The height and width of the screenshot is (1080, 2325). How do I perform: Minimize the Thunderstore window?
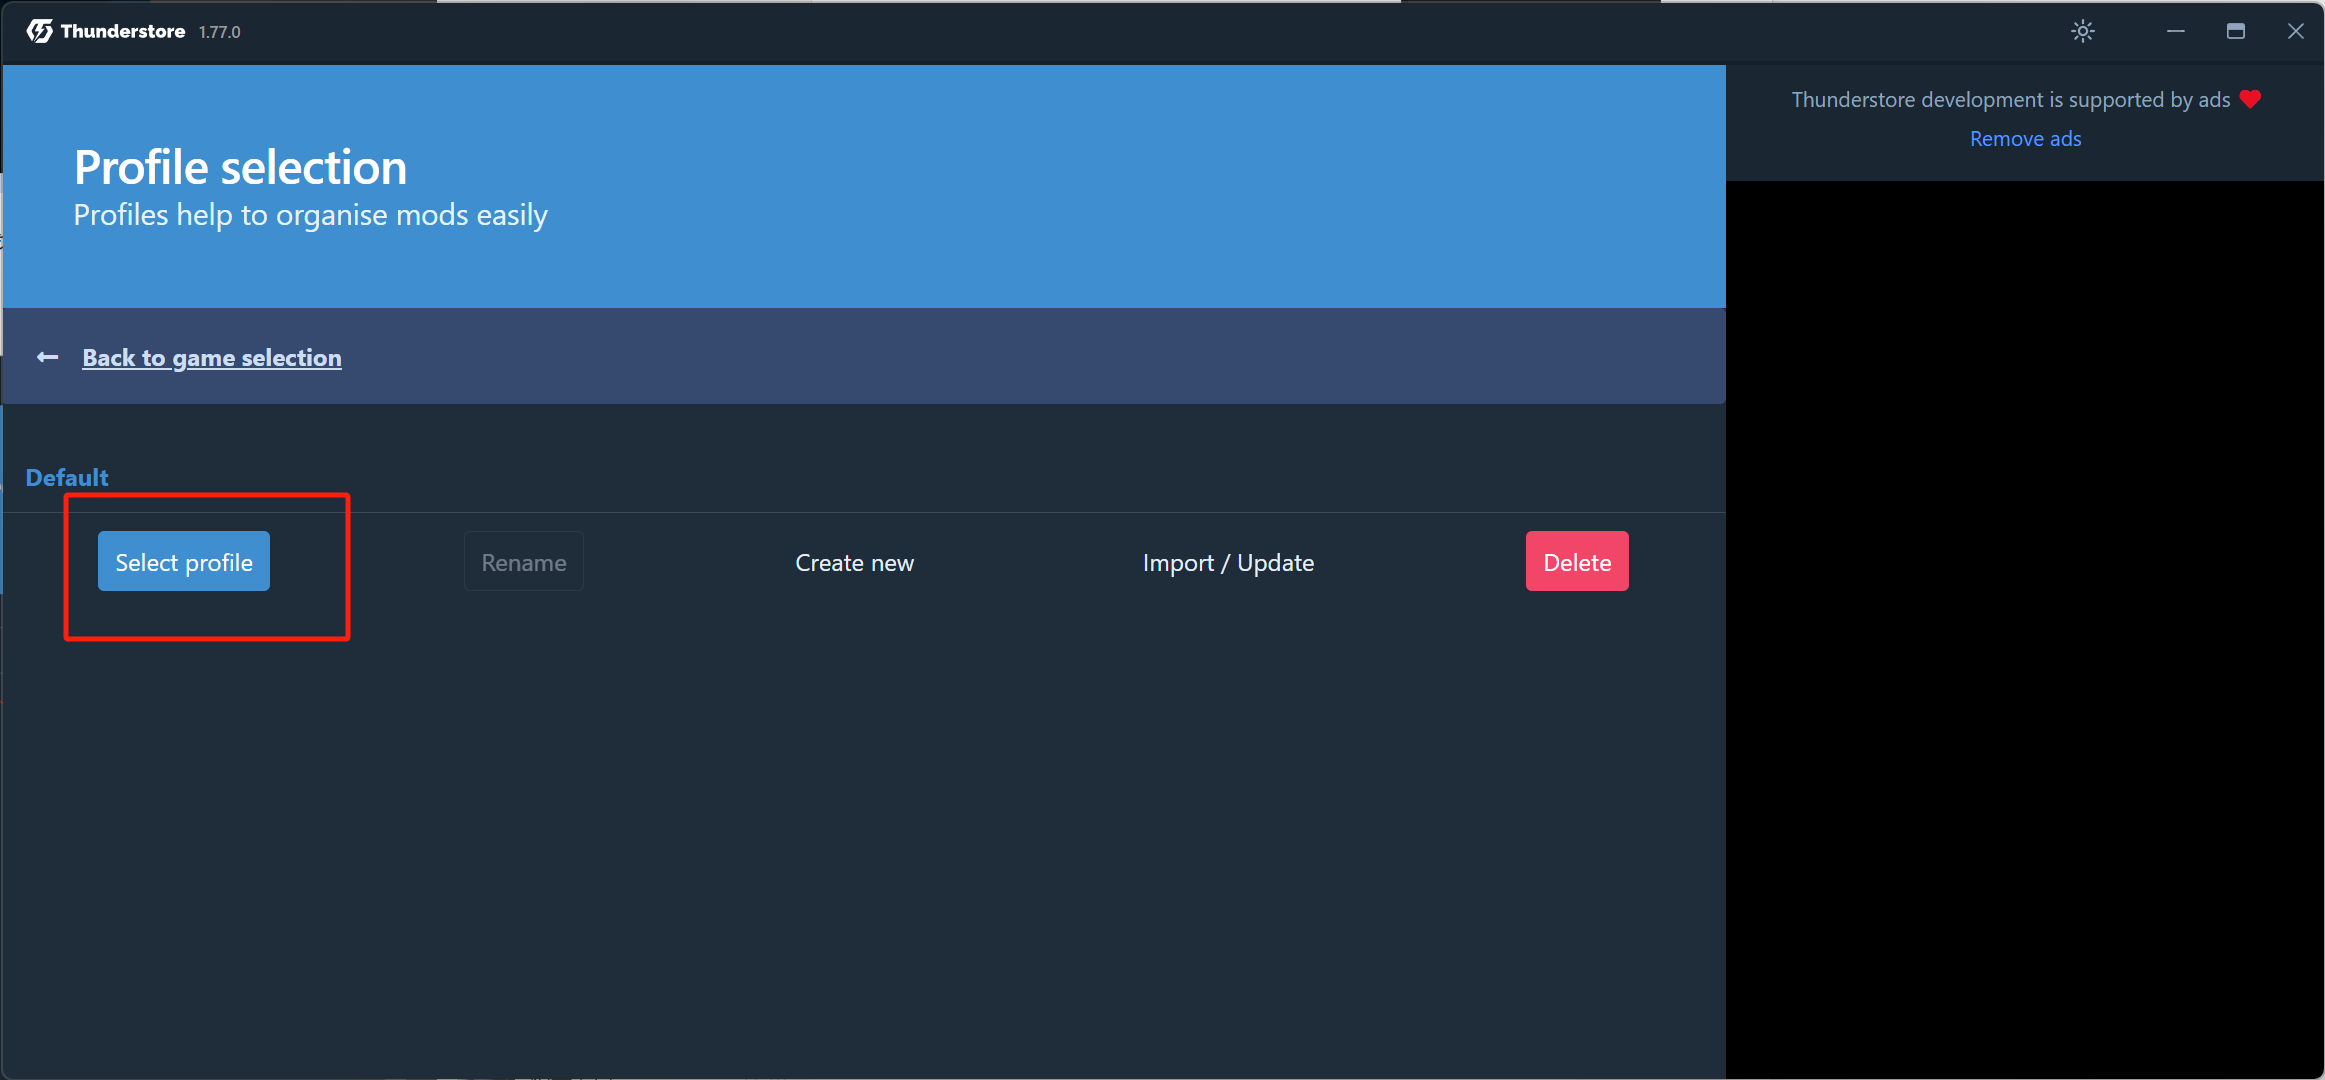click(x=2175, y=31)
